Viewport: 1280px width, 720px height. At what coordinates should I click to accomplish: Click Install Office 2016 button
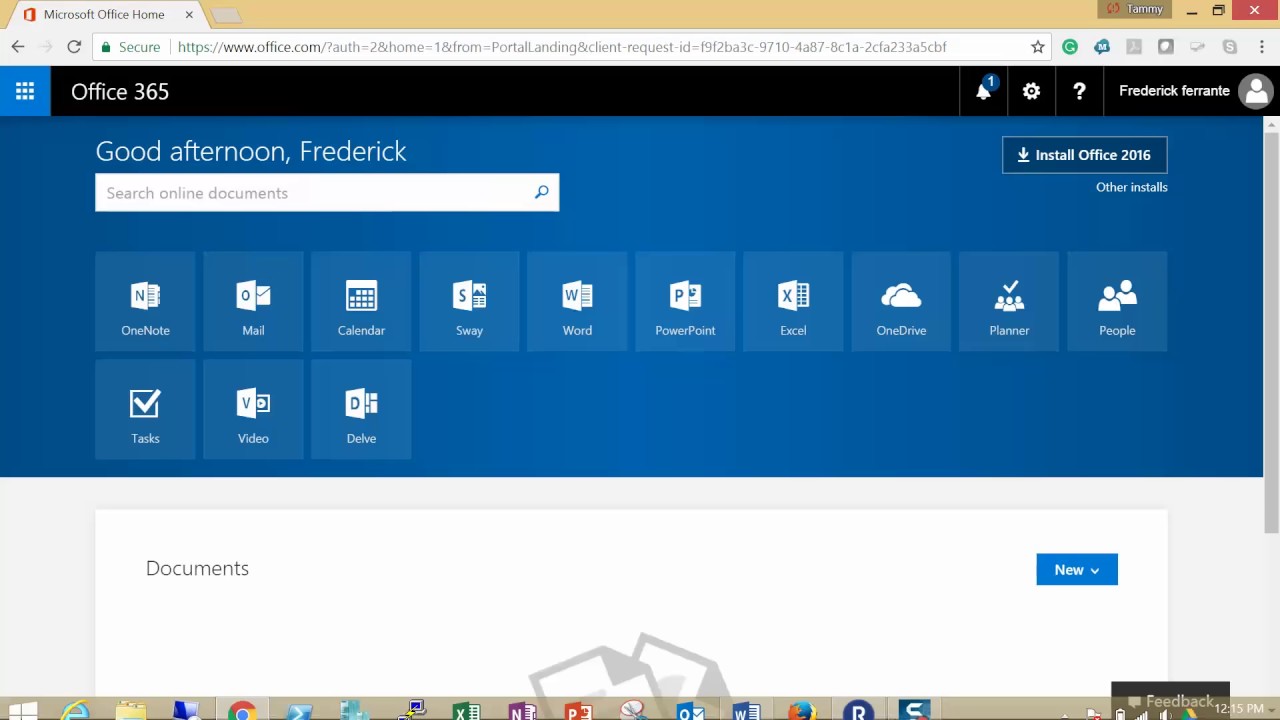pyautogui.click(x=1084, y=155)
